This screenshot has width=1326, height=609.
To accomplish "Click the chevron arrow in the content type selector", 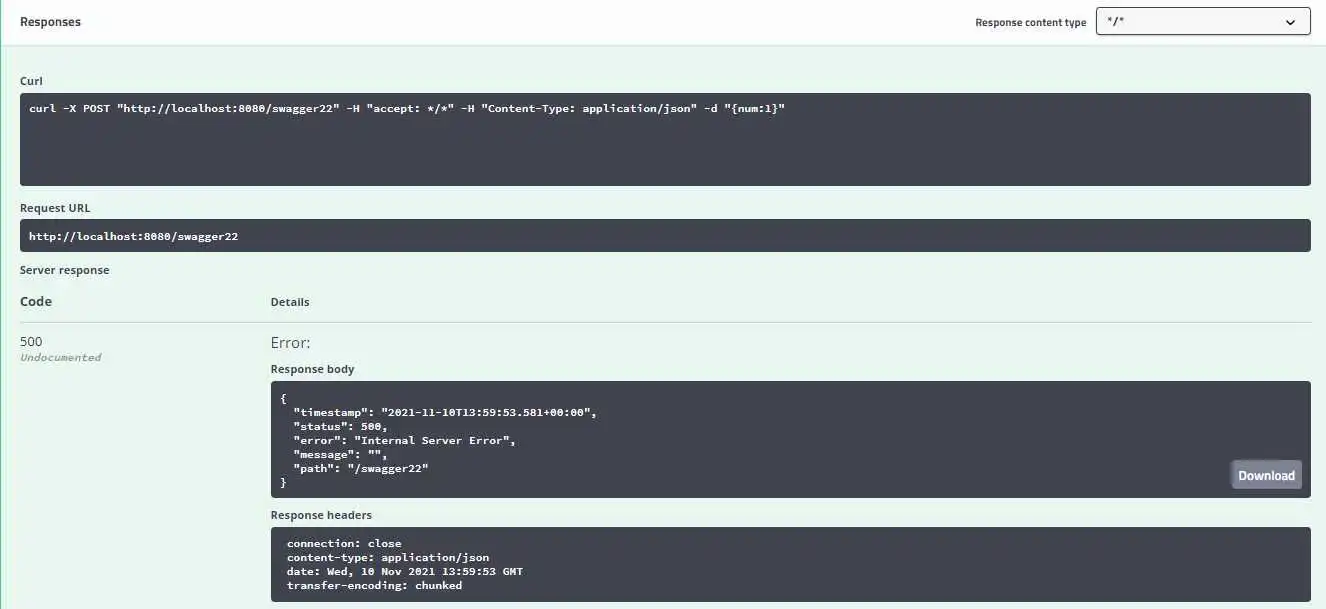I will click(1289, 22).
